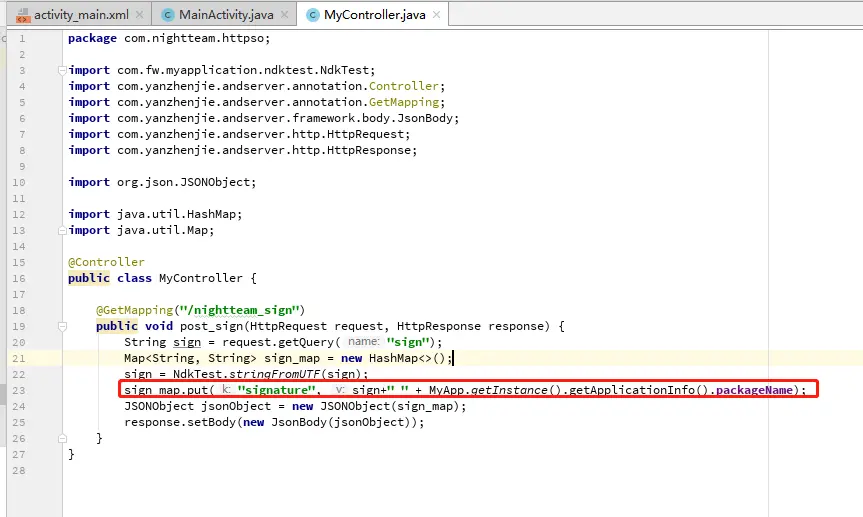
Task: Click packageName field reference
Action: point(754,390)
